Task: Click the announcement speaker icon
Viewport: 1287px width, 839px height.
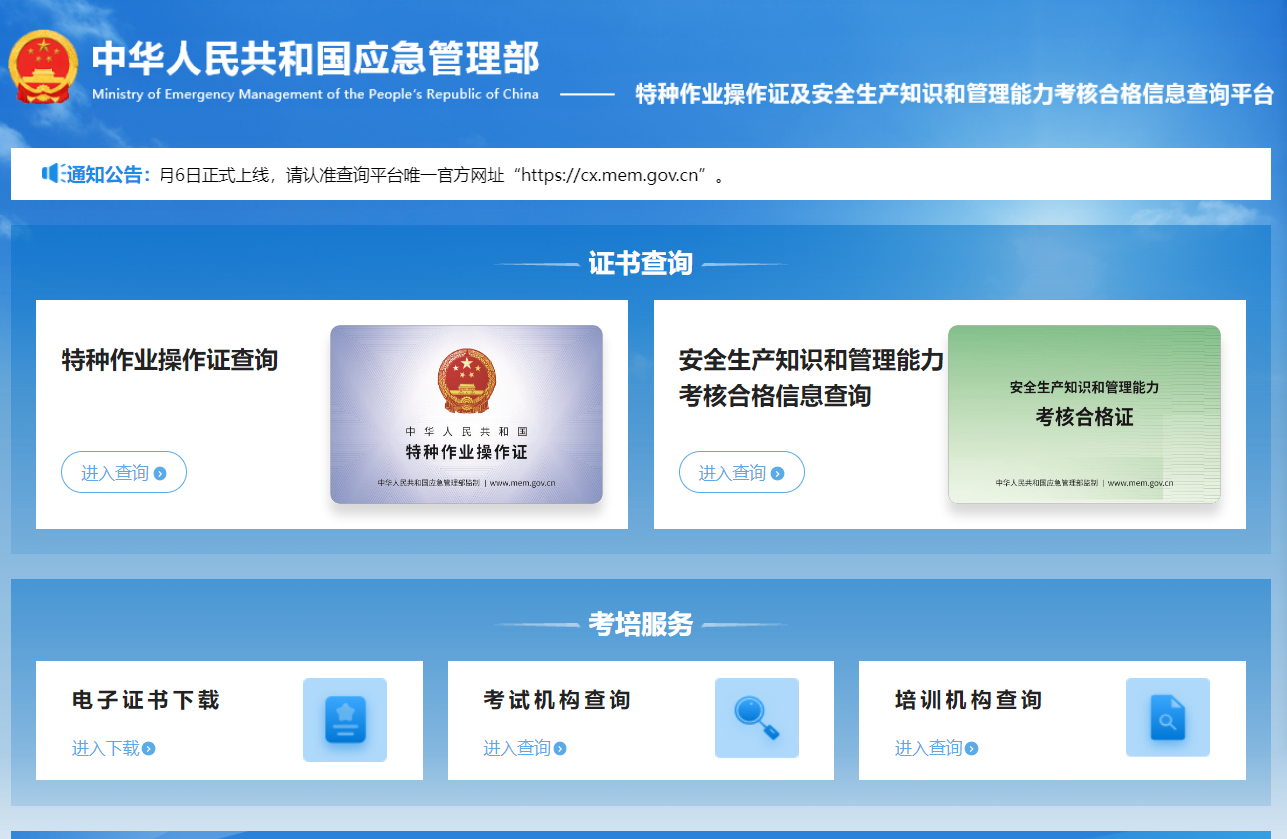Action: pos(53,174)
